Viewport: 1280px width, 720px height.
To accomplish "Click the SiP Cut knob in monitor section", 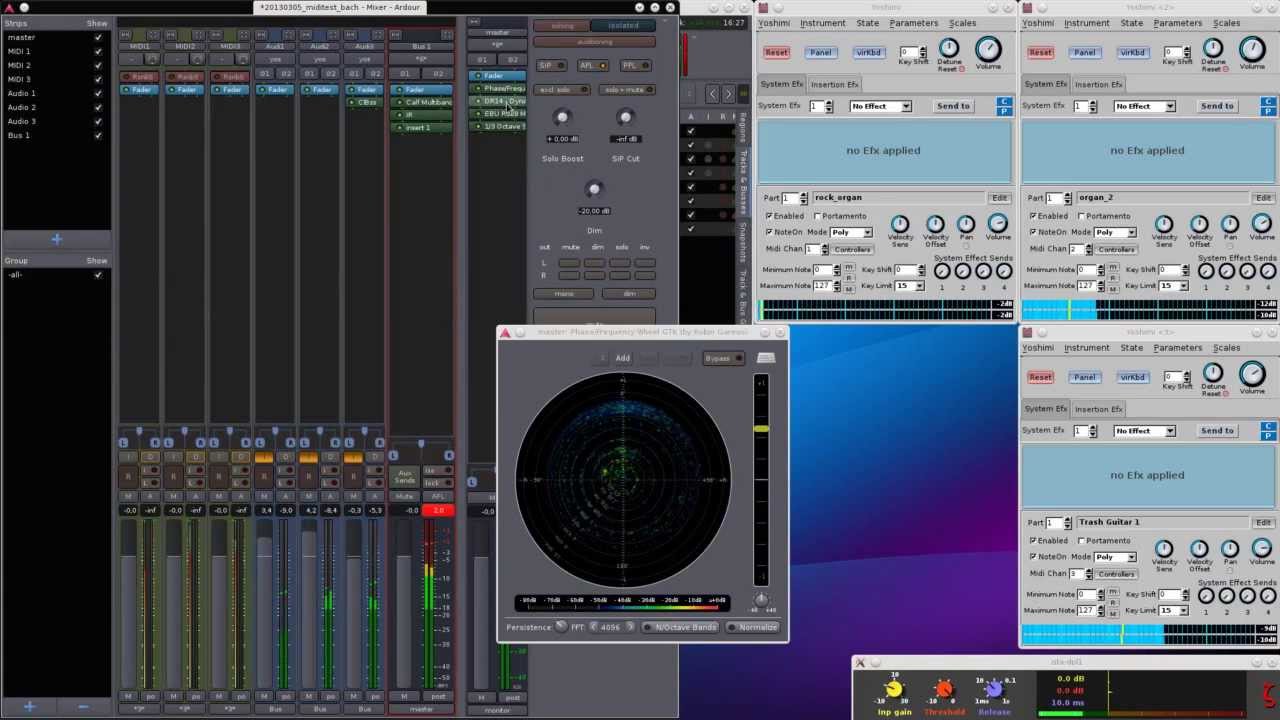I will [625, 119].
